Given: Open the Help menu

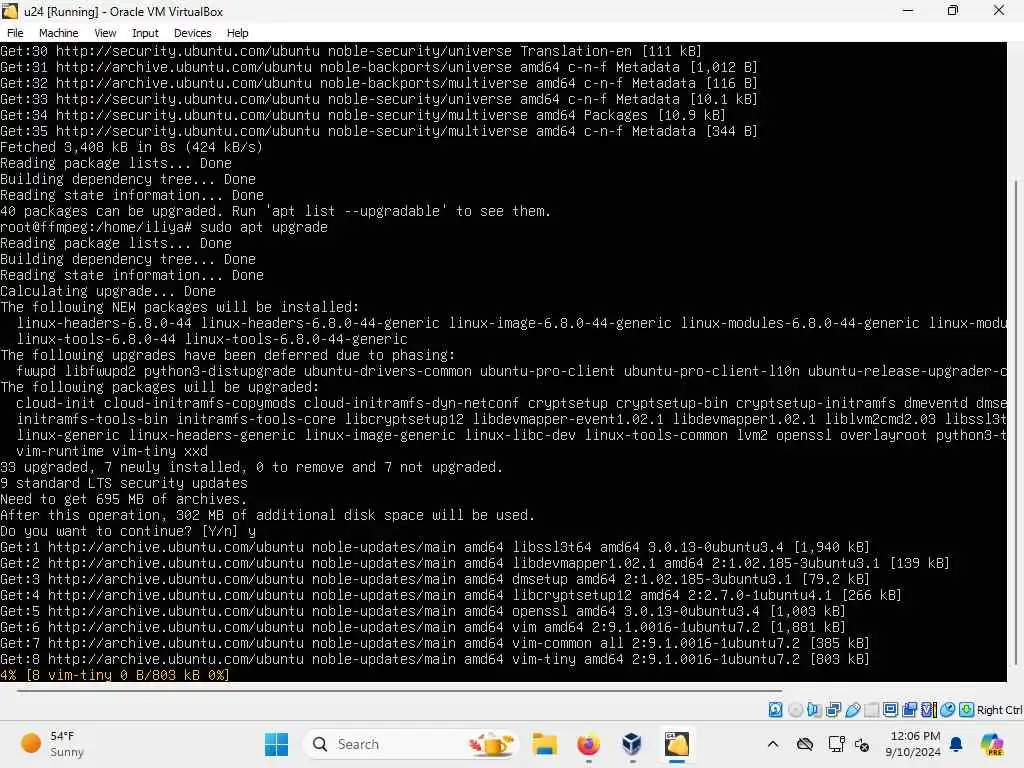Looking at the screenshot, I should coord(238,33).
